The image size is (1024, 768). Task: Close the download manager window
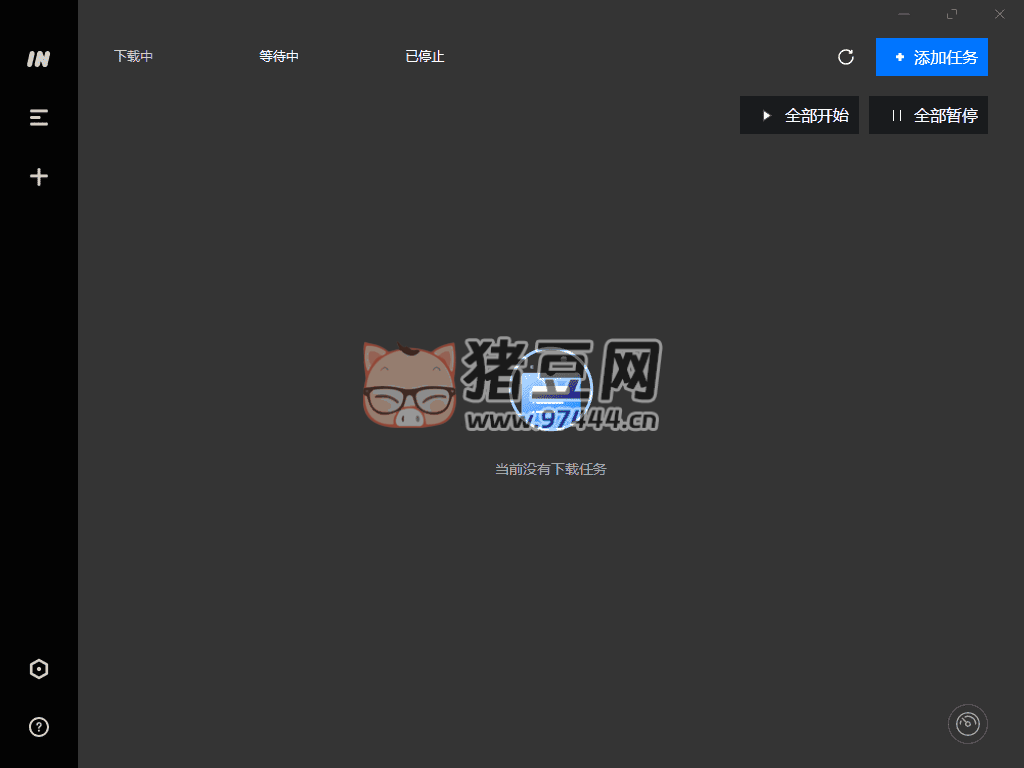pyautogui.click(x=999, y=14)
